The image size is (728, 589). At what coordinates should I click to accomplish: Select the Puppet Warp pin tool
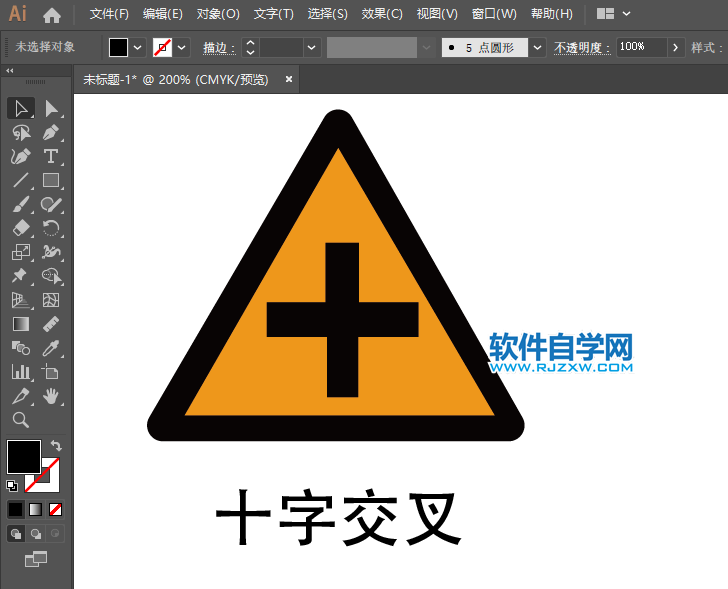click(x=21, y=276)
